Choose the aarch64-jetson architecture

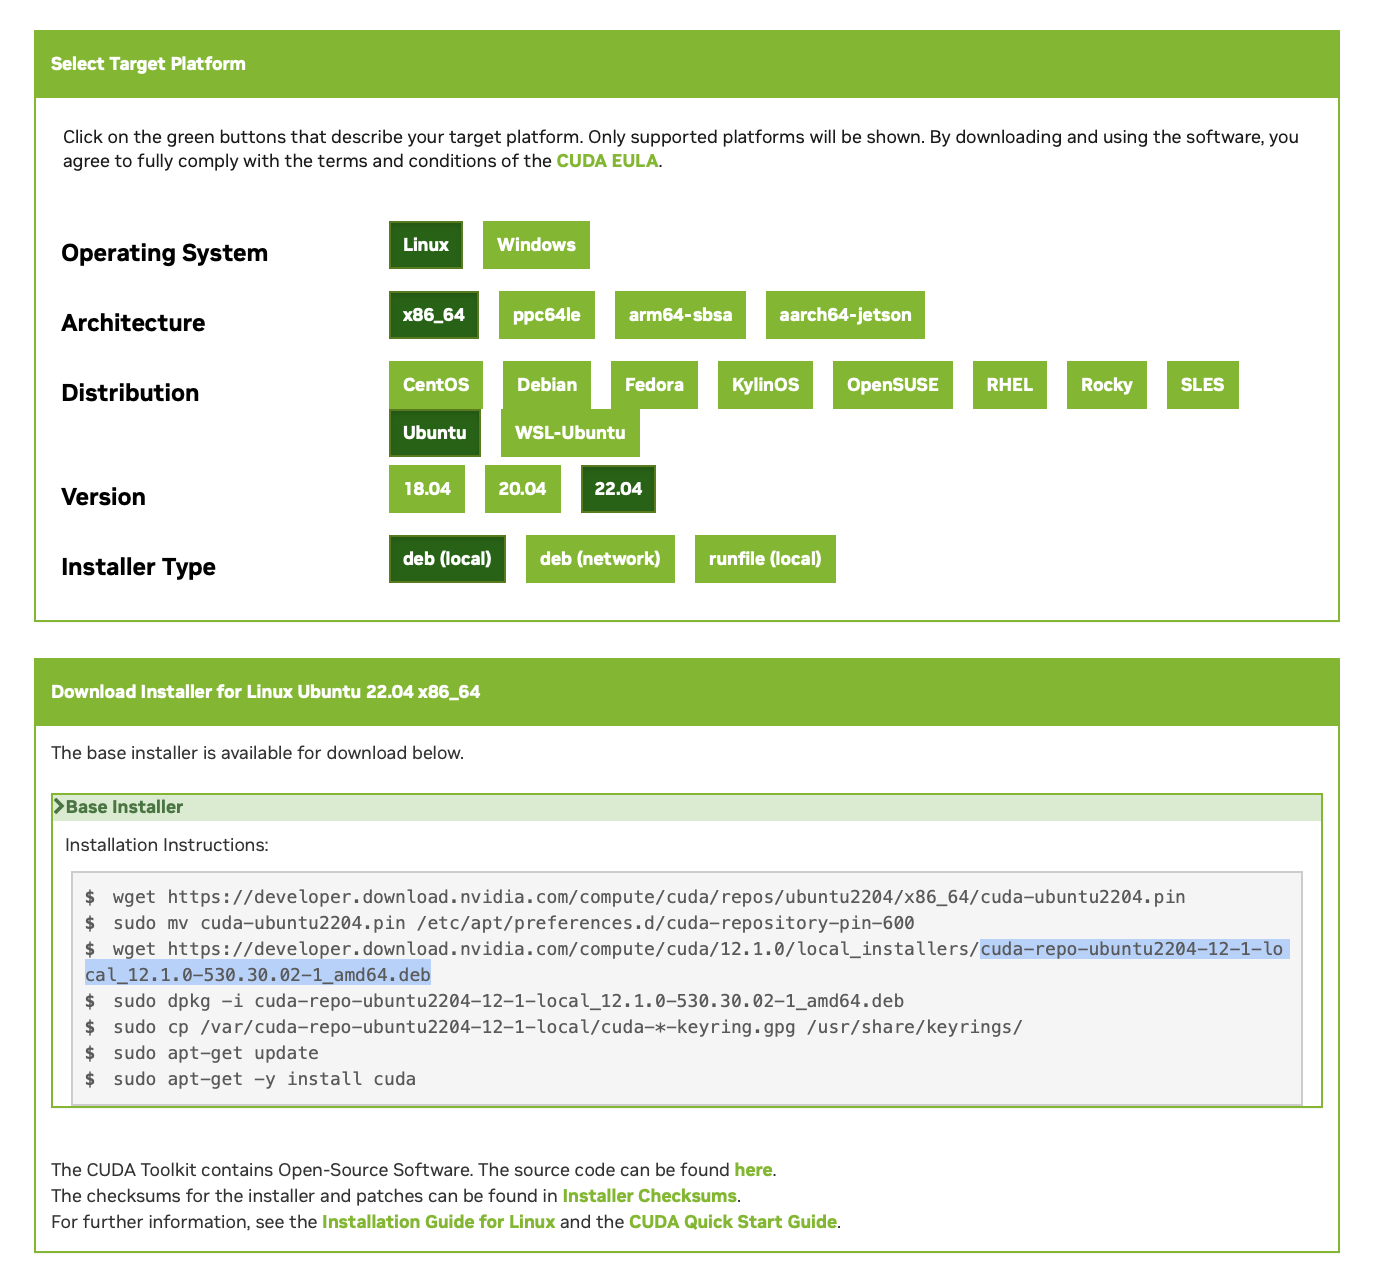pos(845,315)
